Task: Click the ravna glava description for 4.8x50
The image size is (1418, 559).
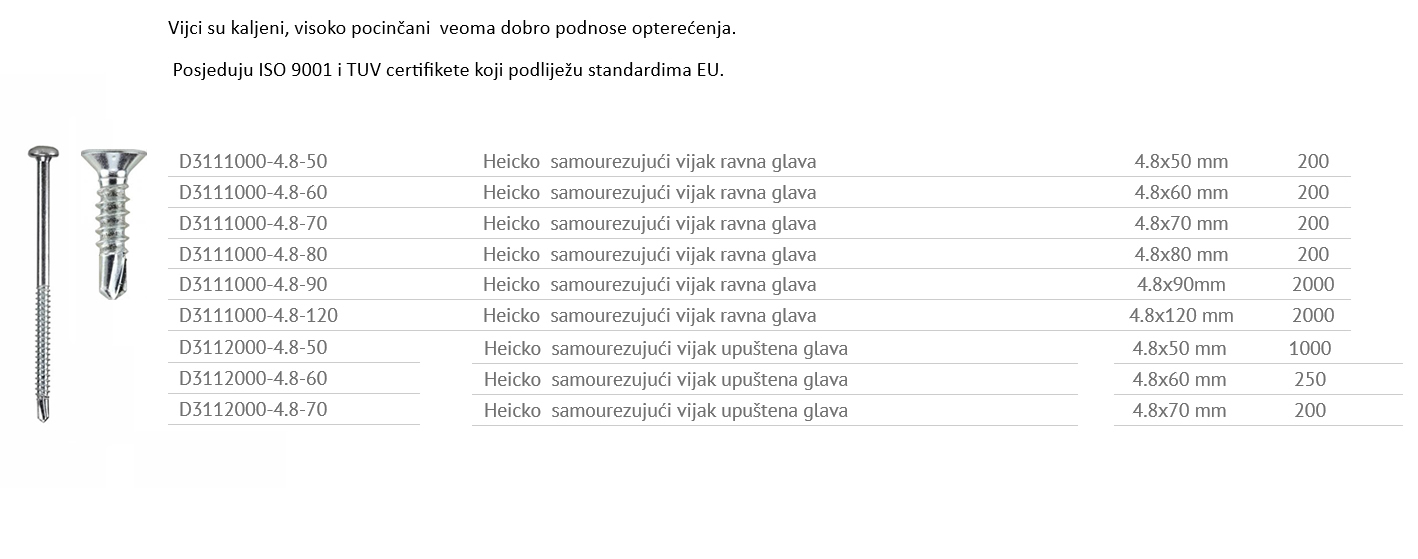Action: [x=650, y=161]
